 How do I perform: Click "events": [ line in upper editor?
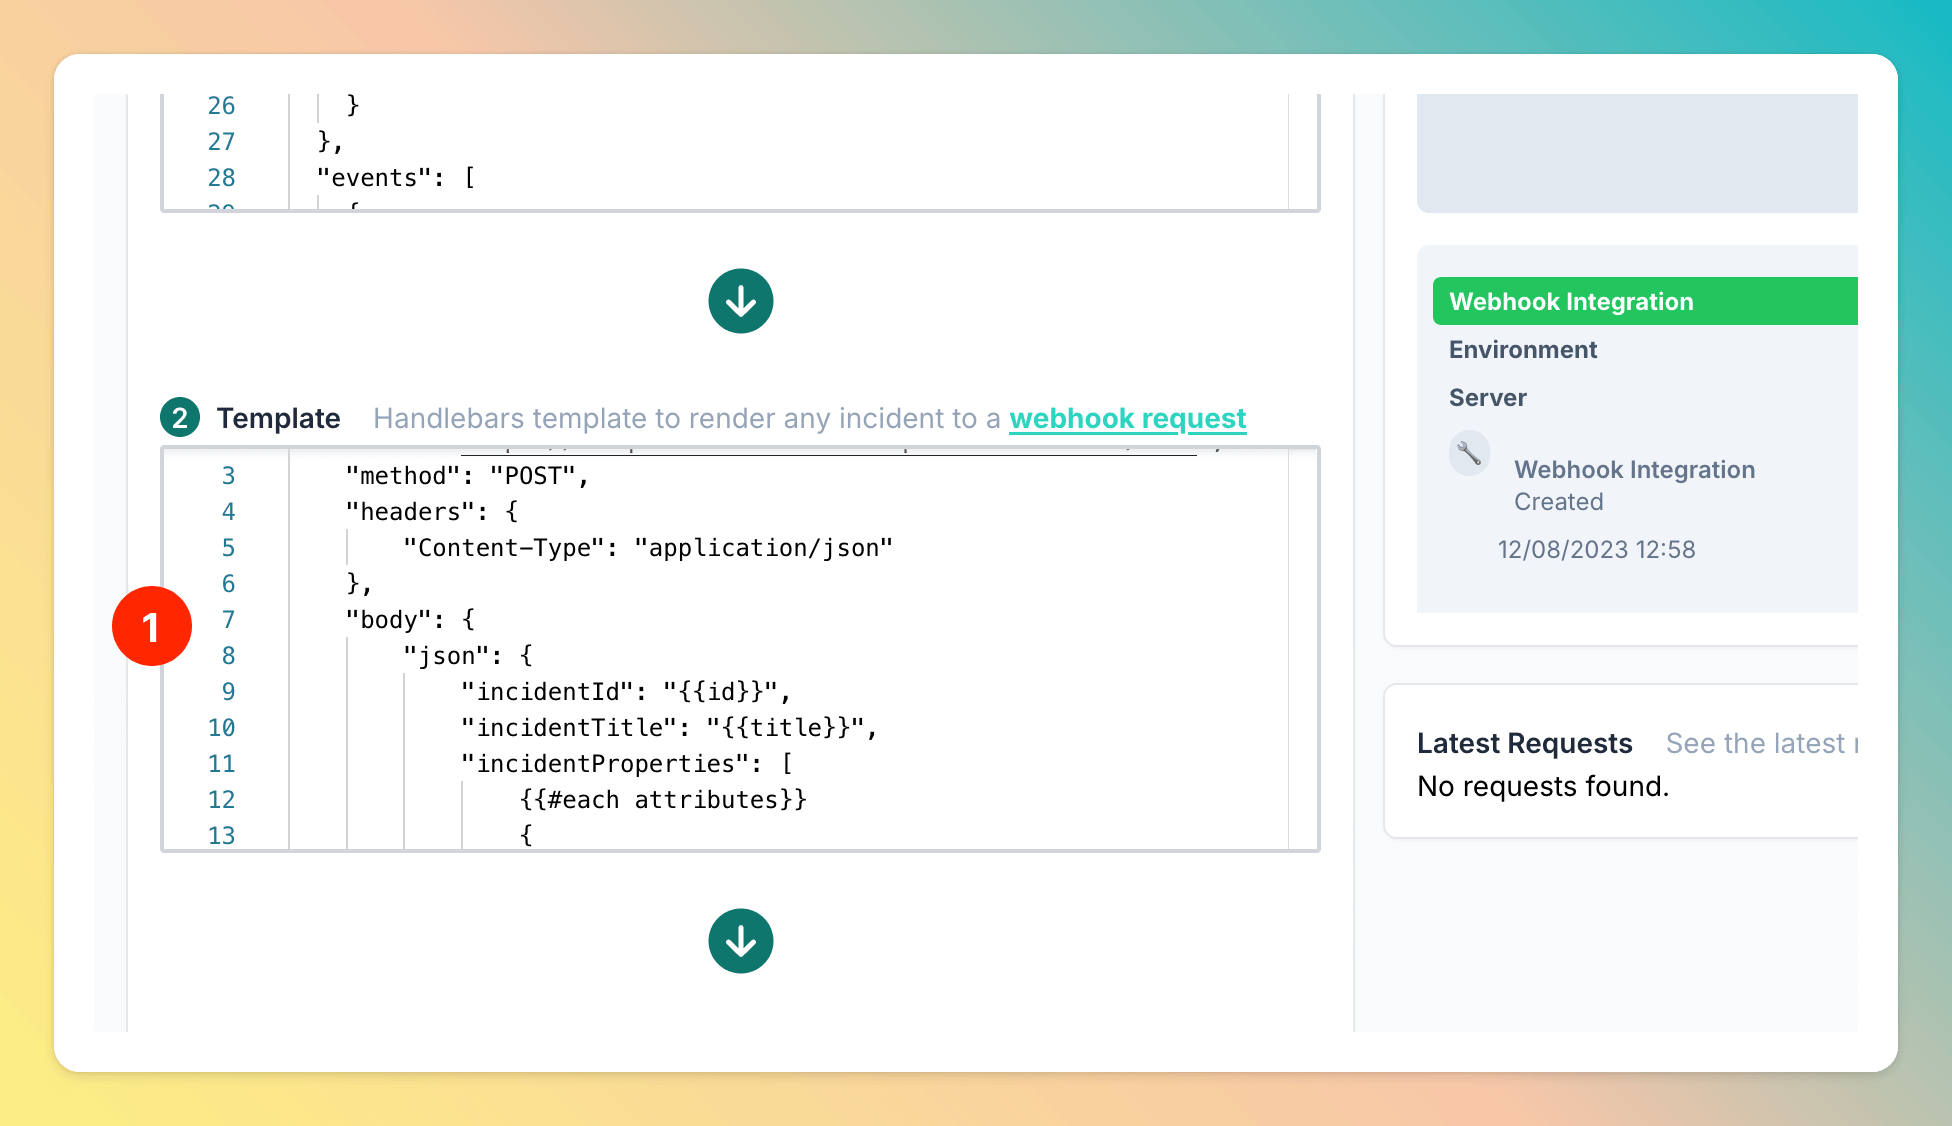pyautogui.click(x=395, y=178)
